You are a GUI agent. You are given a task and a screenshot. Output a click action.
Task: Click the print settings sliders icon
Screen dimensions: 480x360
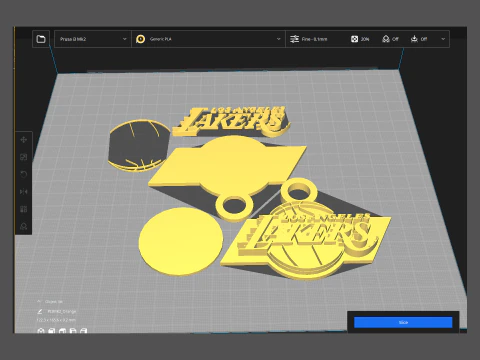294,39
